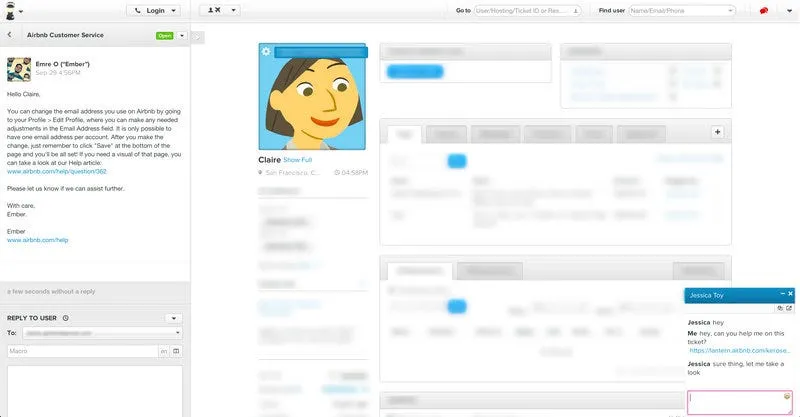Screen dimensions: 800x417
Task: Click Emre O's avatar photo
Action: 19,69
